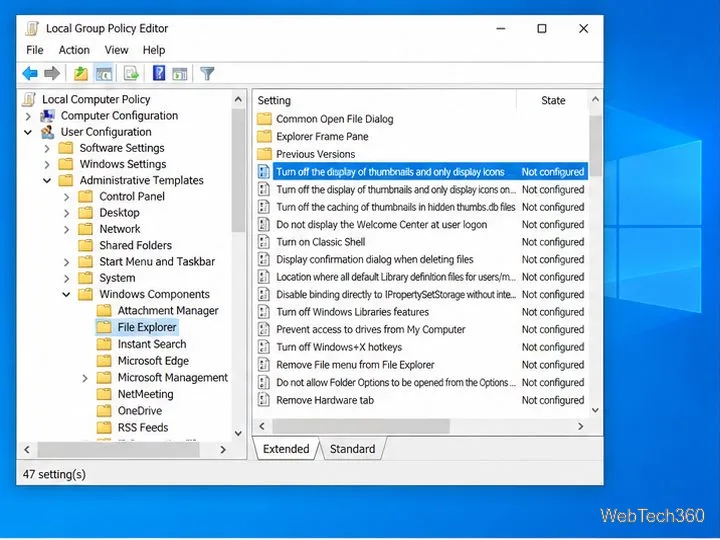Click policy icon beside Turn on Classic Shell
The image size is (720, 540).
pyautogui.click(x=264, y=242)
